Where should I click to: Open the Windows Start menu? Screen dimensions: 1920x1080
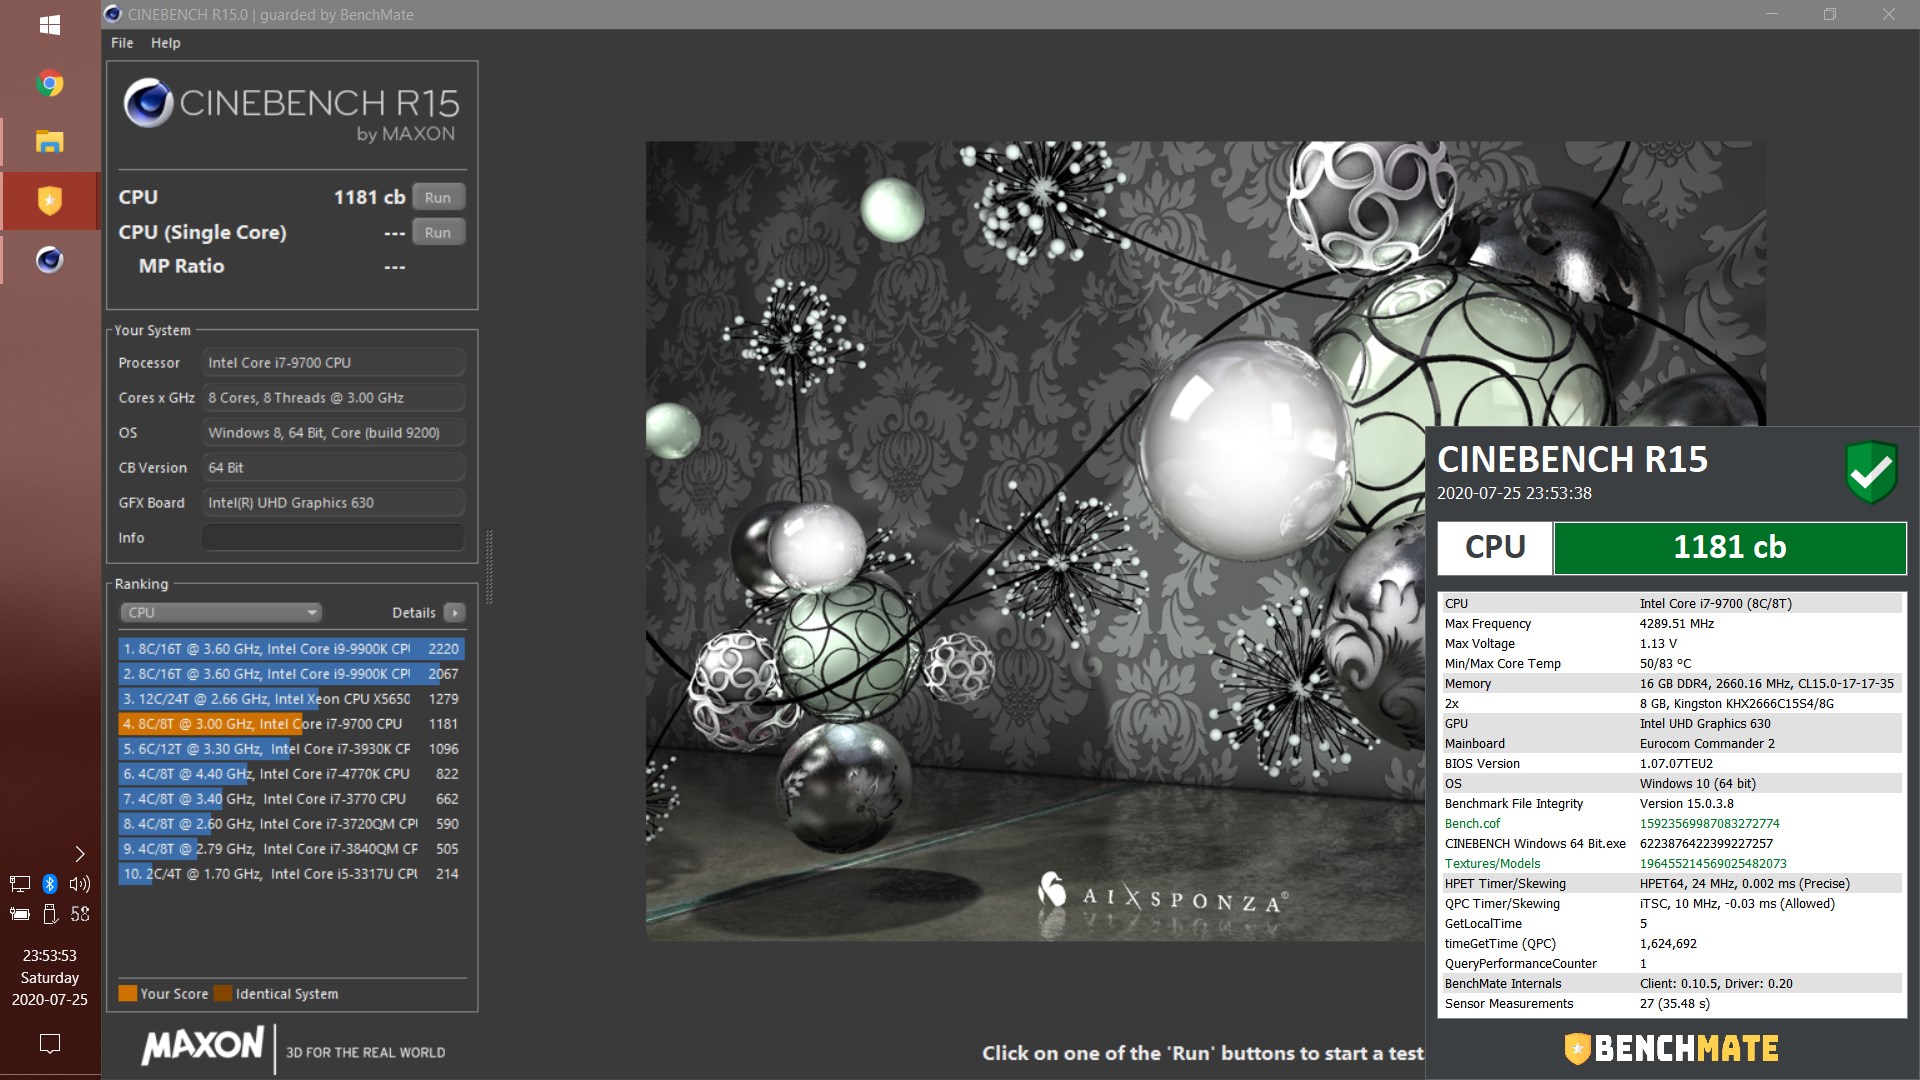[x=50, y=24]
